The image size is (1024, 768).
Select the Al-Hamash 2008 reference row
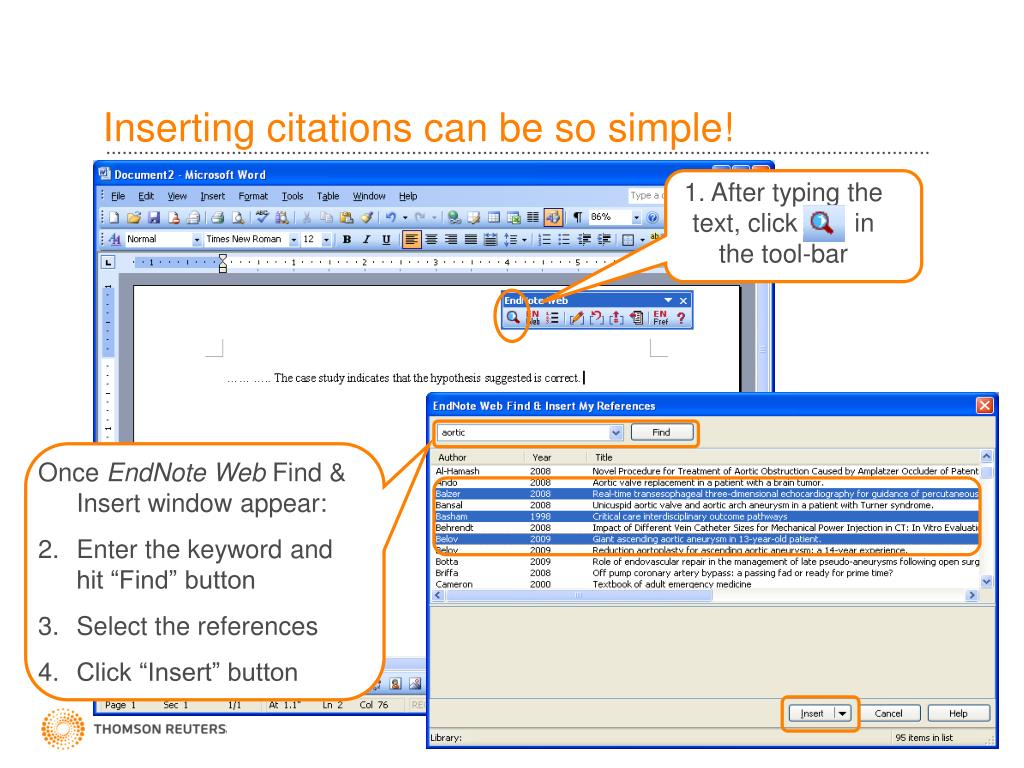[707, 471]
